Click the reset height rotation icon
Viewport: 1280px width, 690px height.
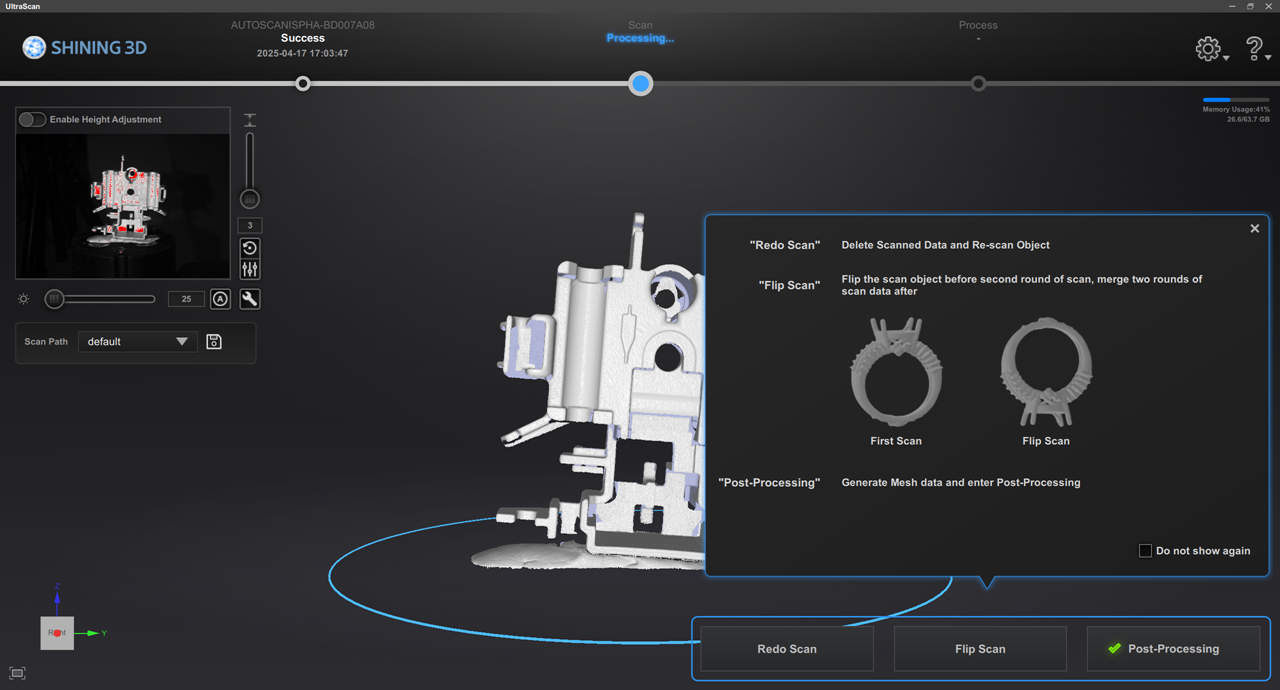(250, 248)
